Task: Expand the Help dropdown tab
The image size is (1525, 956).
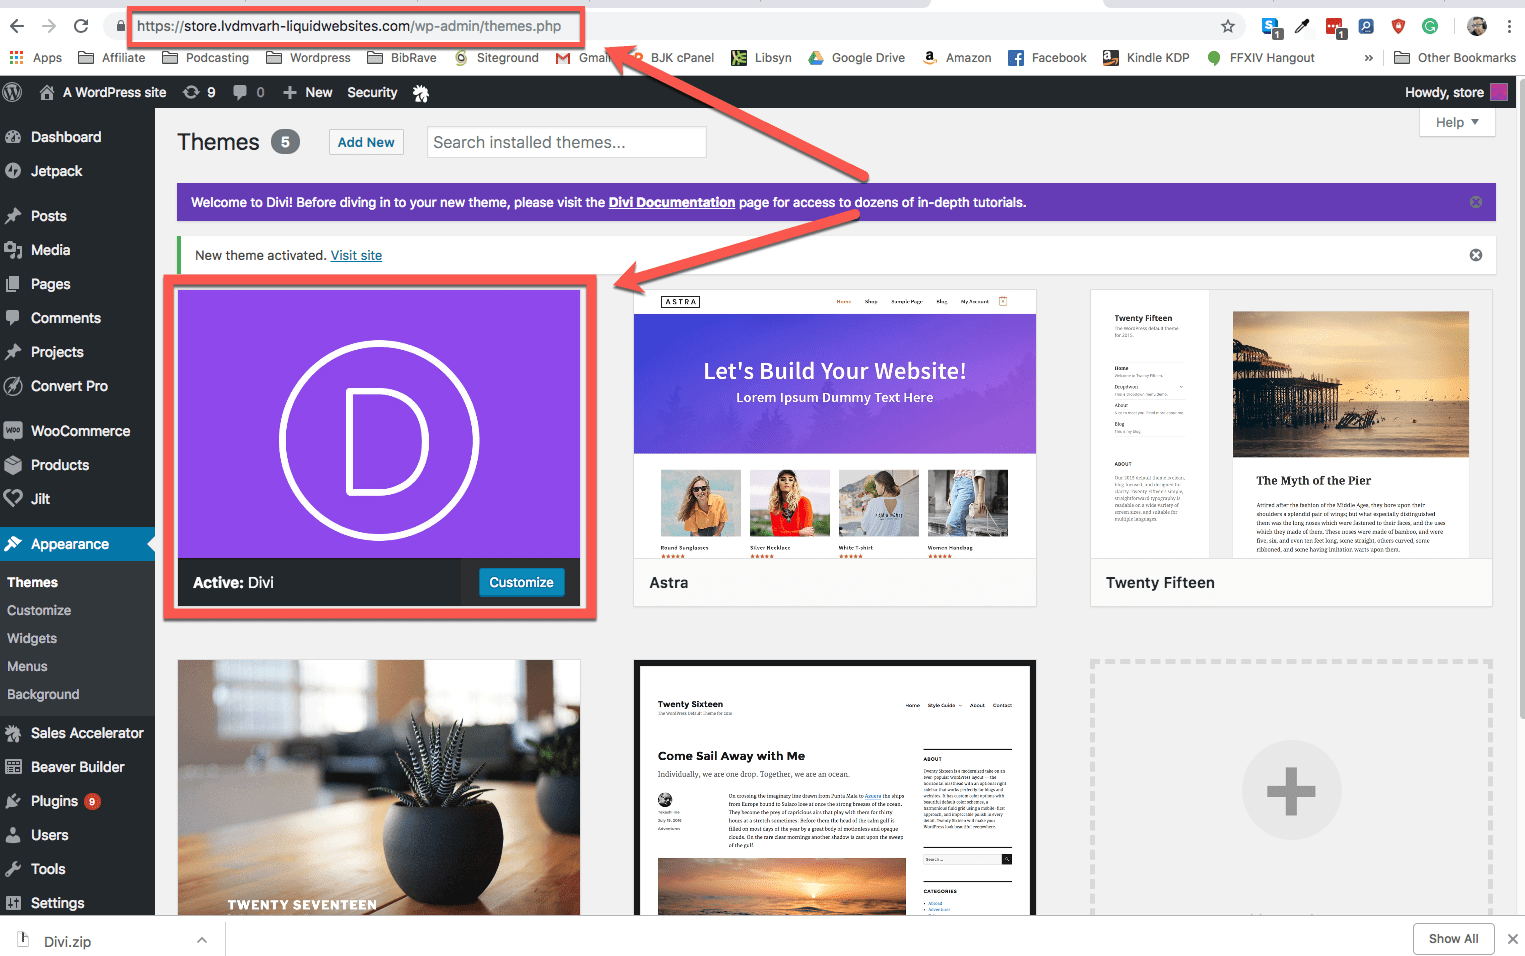Action: [1457, 122]
